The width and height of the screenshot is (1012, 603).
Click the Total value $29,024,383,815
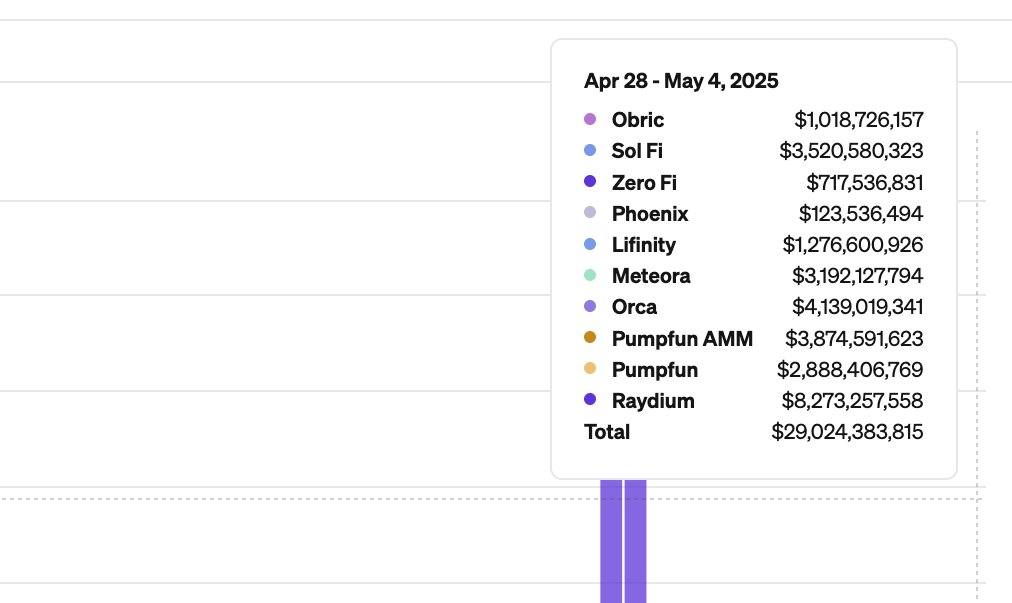[847, 432]
